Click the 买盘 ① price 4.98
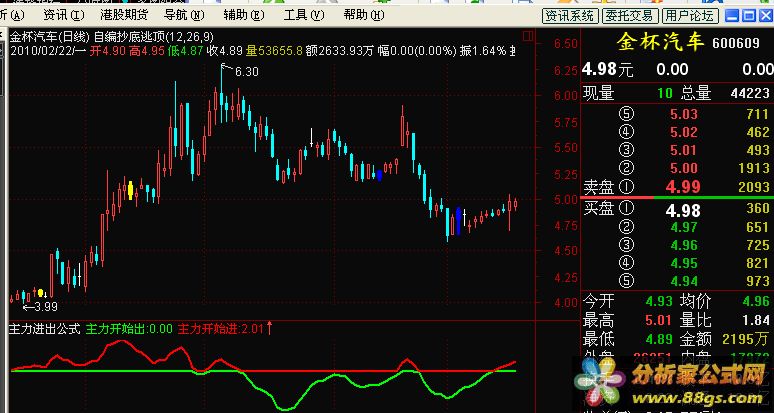 683,210
